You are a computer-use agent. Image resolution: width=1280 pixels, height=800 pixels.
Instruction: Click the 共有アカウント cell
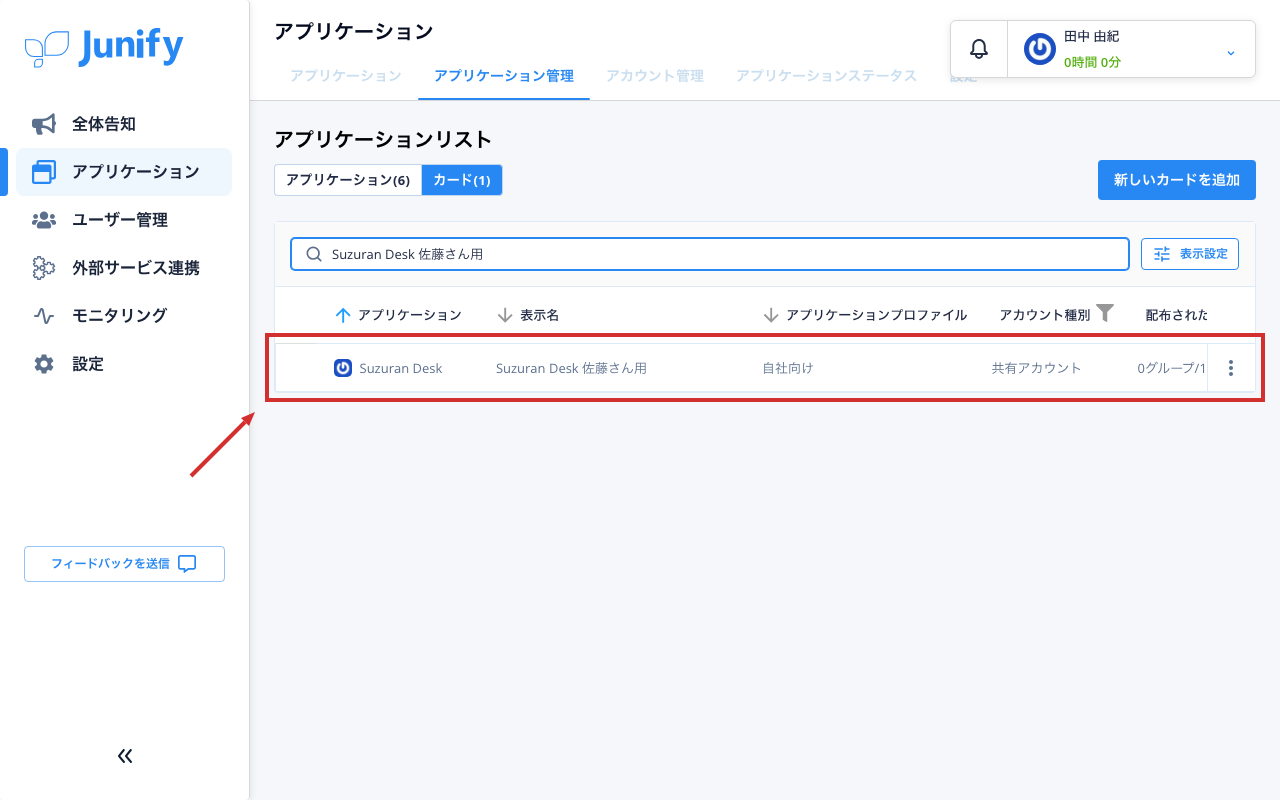[x=1037, y=368]
